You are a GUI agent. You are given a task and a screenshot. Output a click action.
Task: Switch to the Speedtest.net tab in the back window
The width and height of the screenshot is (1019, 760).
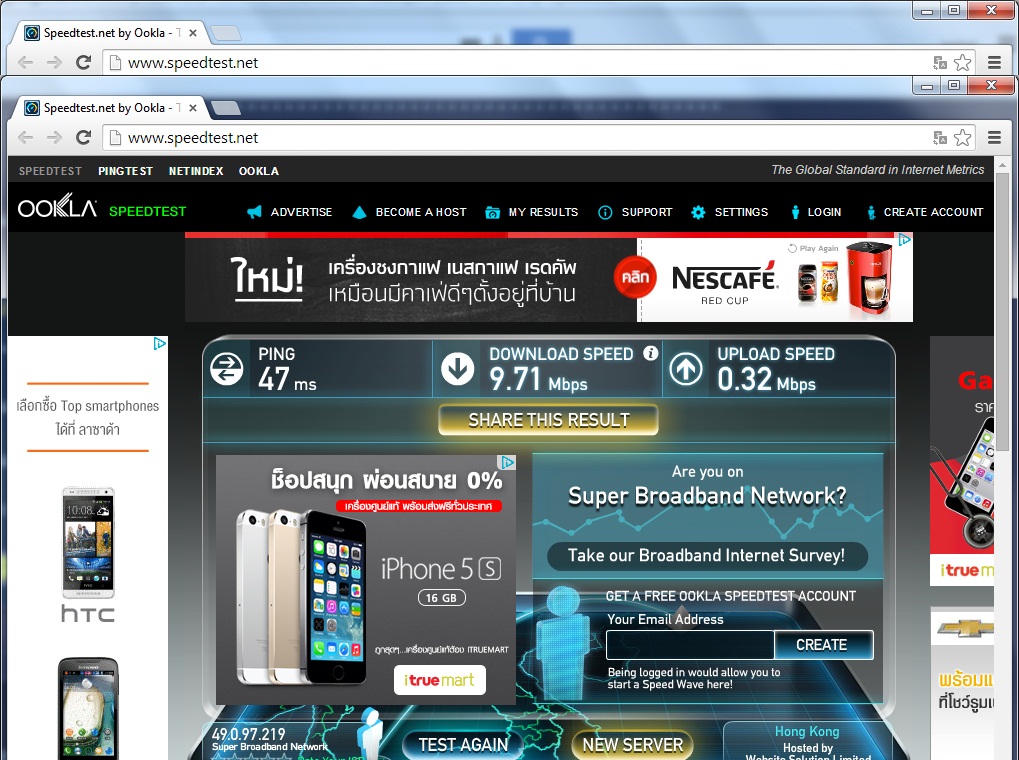(x=109, y=33)
